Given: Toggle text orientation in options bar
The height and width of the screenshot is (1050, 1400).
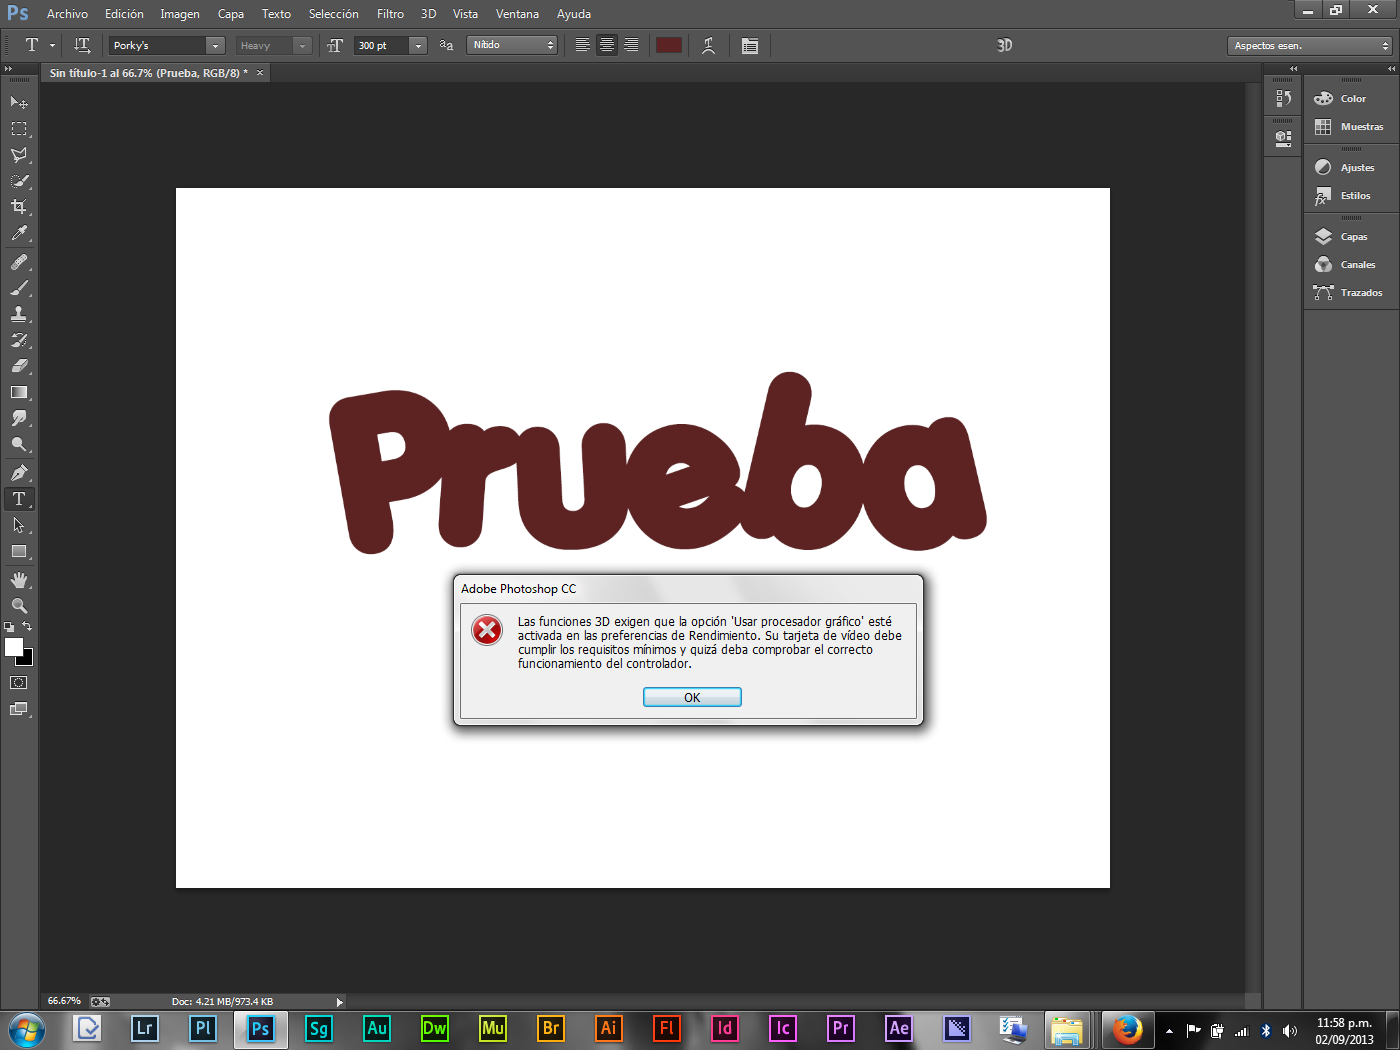Looking at the screenshot, I should click(x=82, y=45).
